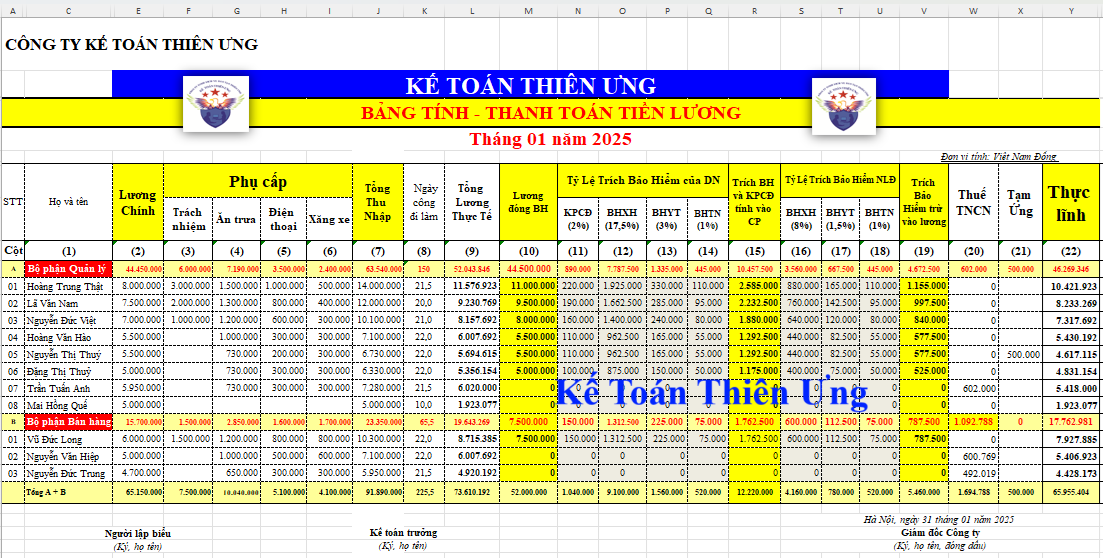The image size is (1103, 558).
Task: Select employee name "Nguyễn Đức Trung"
Action: [x=68, y=473]
